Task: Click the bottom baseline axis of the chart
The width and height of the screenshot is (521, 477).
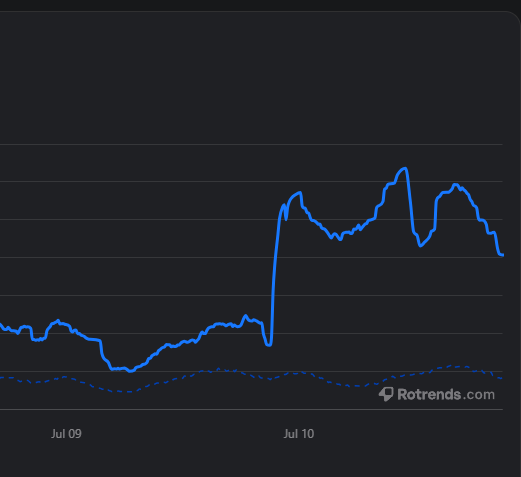Action: [x=251, y=409]
